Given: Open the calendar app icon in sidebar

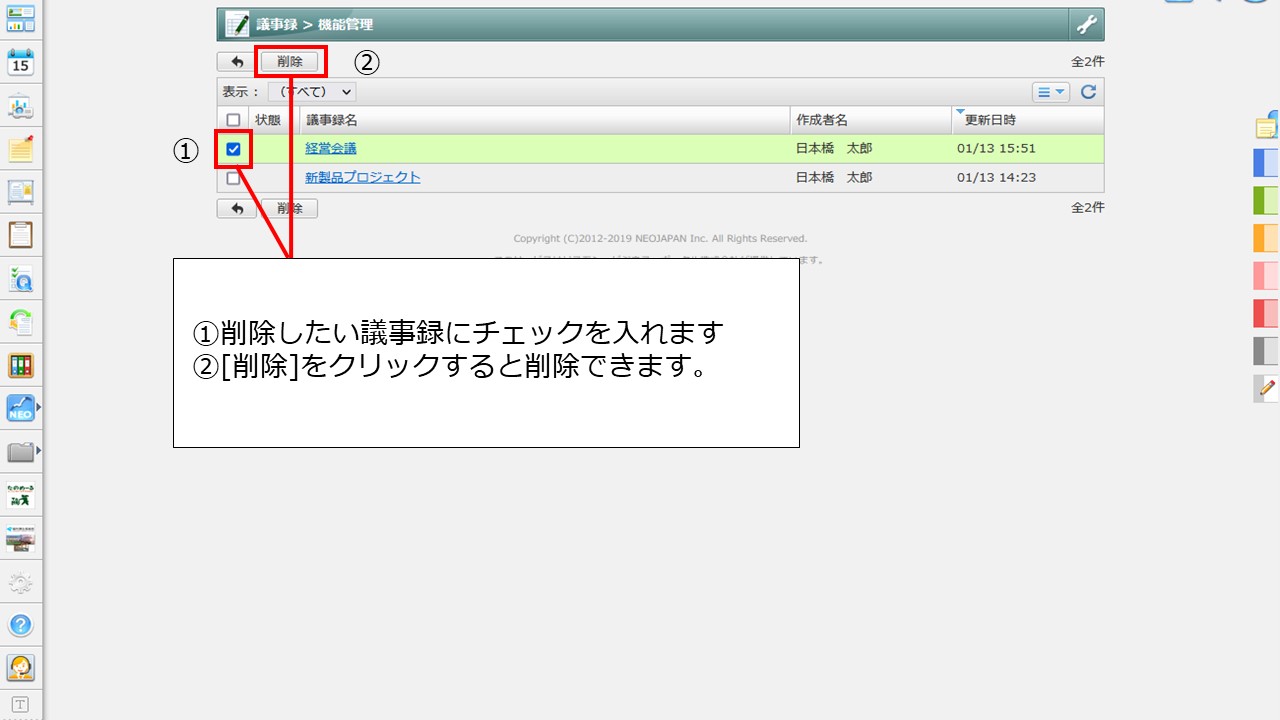Looking at the screenshot, I should click(x=20, y=62).
